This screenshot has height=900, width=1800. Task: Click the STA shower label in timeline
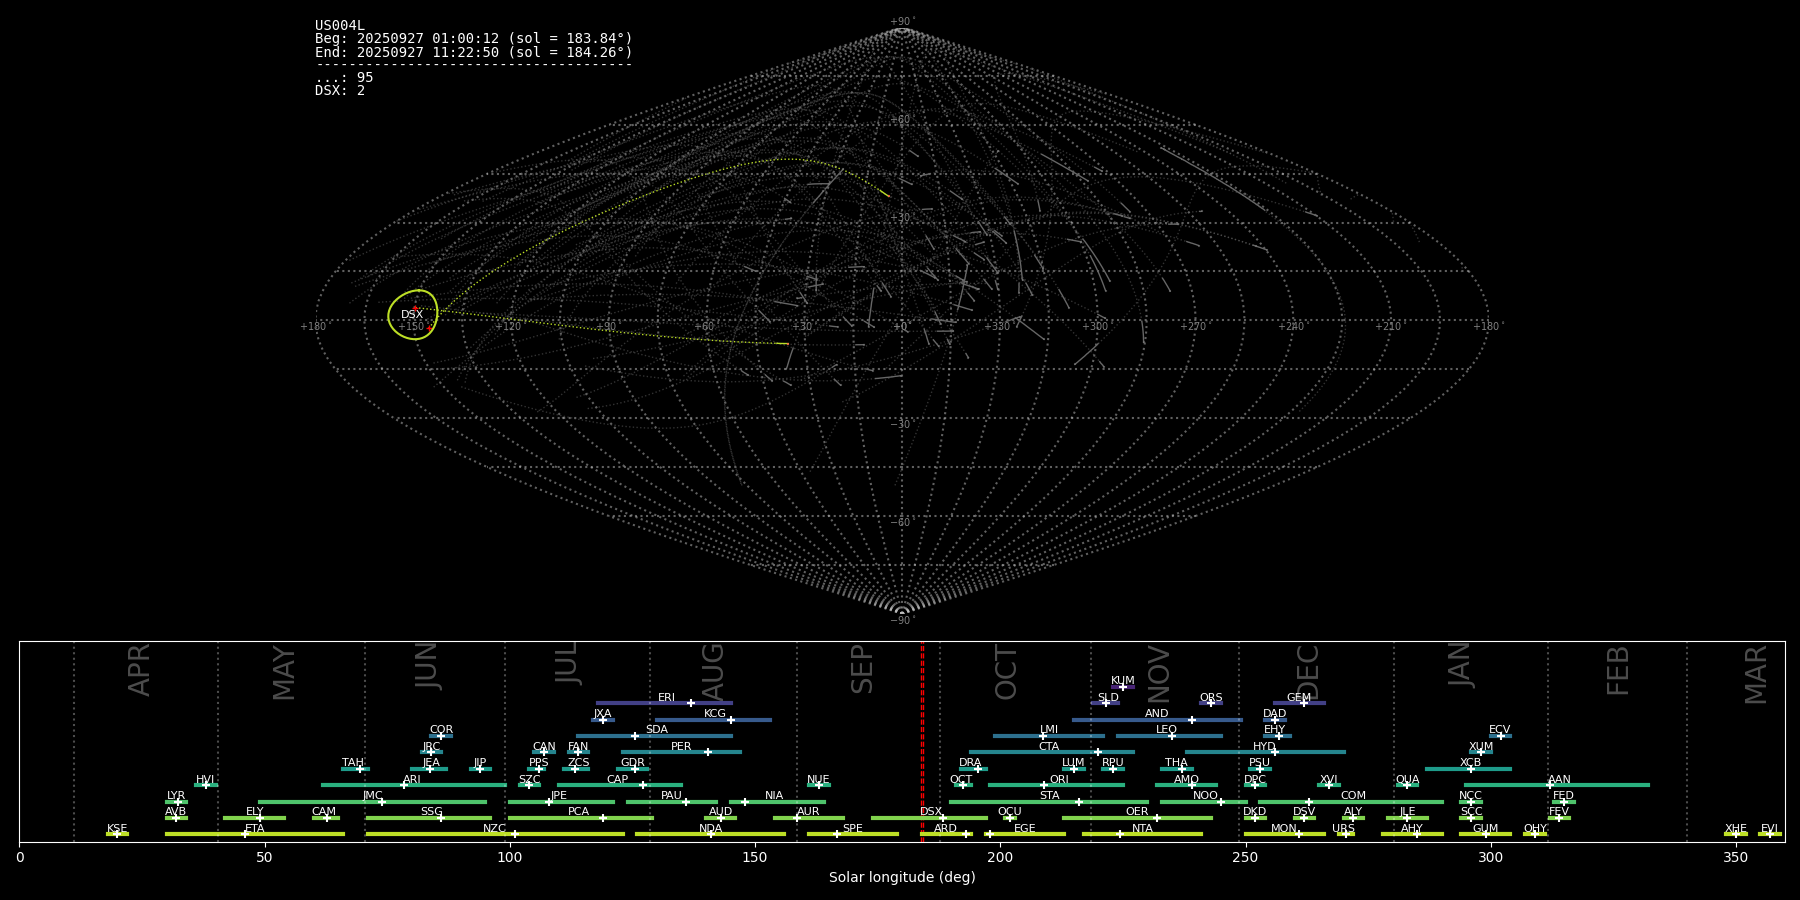[x=1049, y=796]
